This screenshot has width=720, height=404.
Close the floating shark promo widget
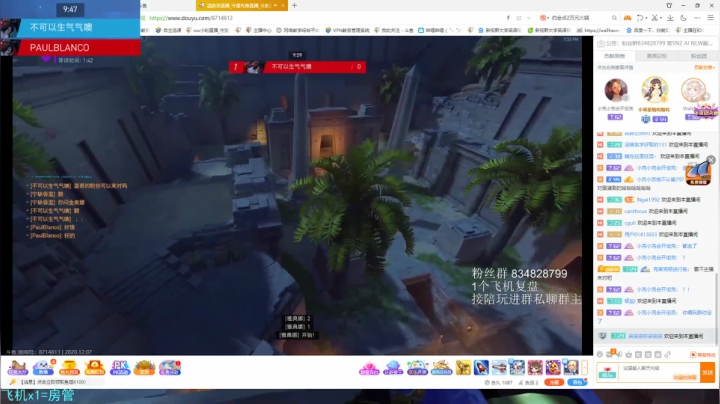(711, 160)
